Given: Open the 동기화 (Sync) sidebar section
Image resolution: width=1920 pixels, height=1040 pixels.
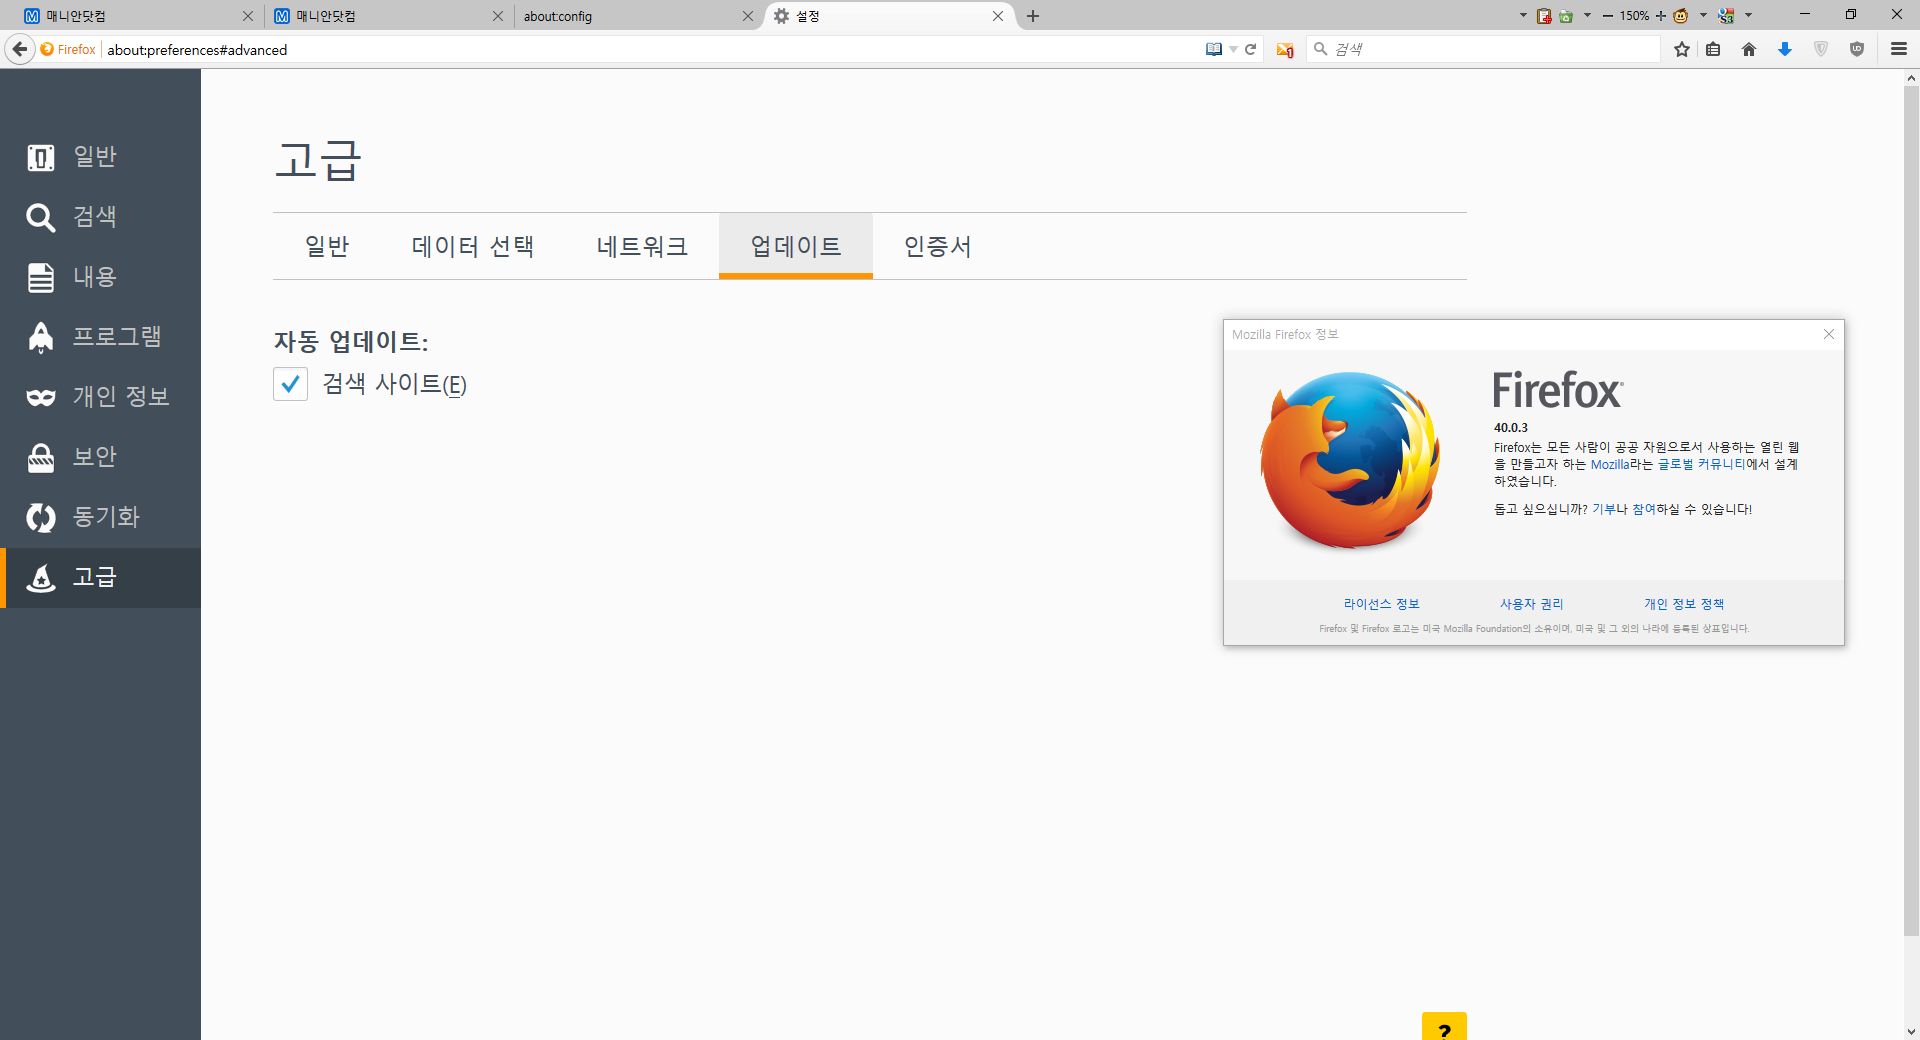Looking at the screenshot, I should [100, 517].
